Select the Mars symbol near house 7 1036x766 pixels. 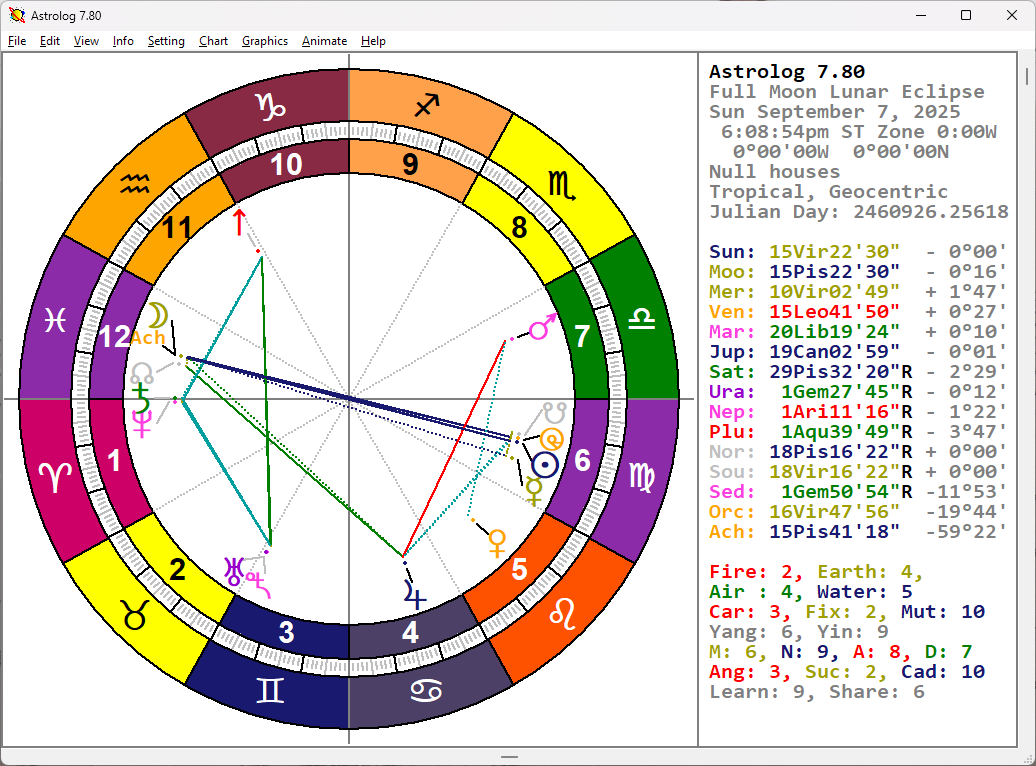pyautogui.click(x=543, y=327)
